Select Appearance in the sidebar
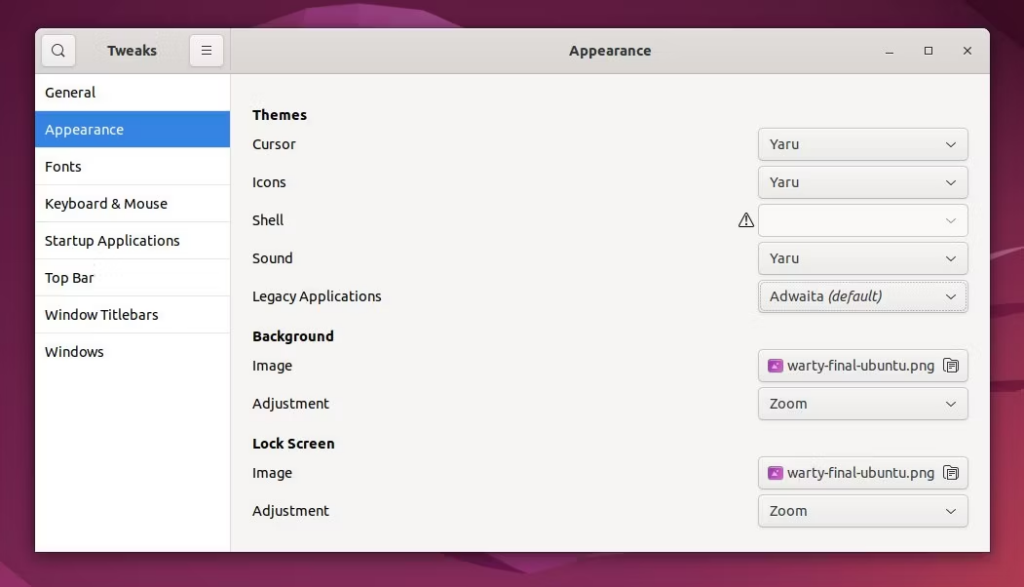 [x=133, y=129]
